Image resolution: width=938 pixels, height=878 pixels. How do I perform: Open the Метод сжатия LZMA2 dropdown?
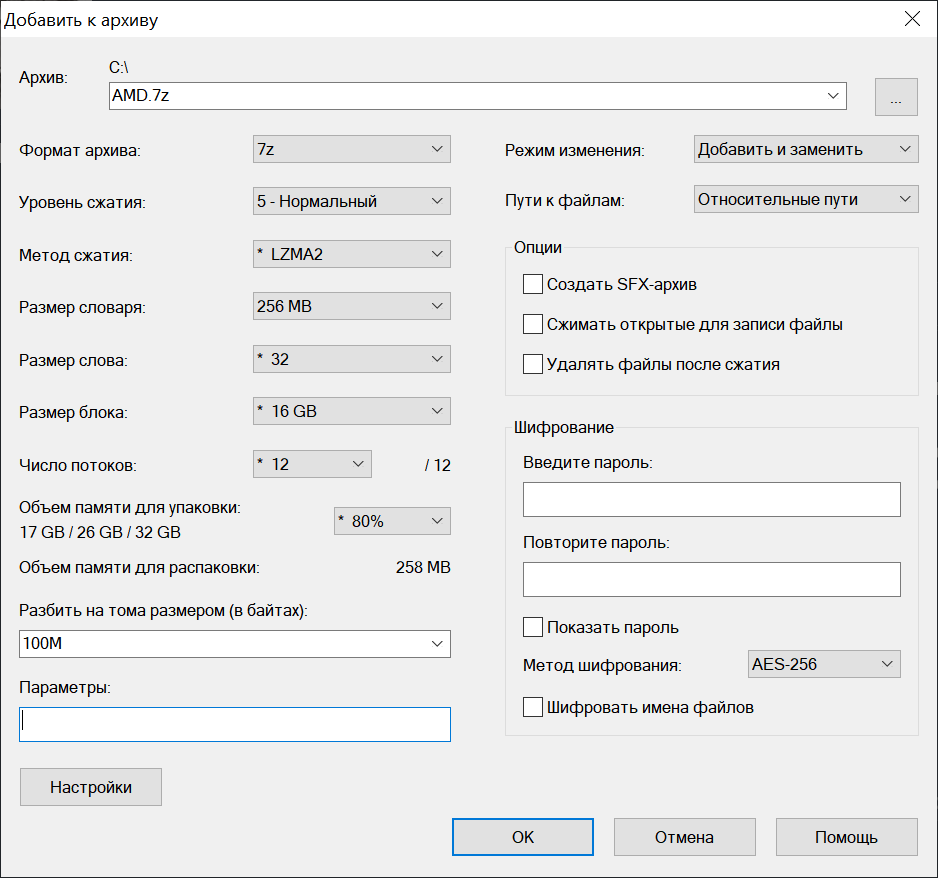[x=351, y=254]
